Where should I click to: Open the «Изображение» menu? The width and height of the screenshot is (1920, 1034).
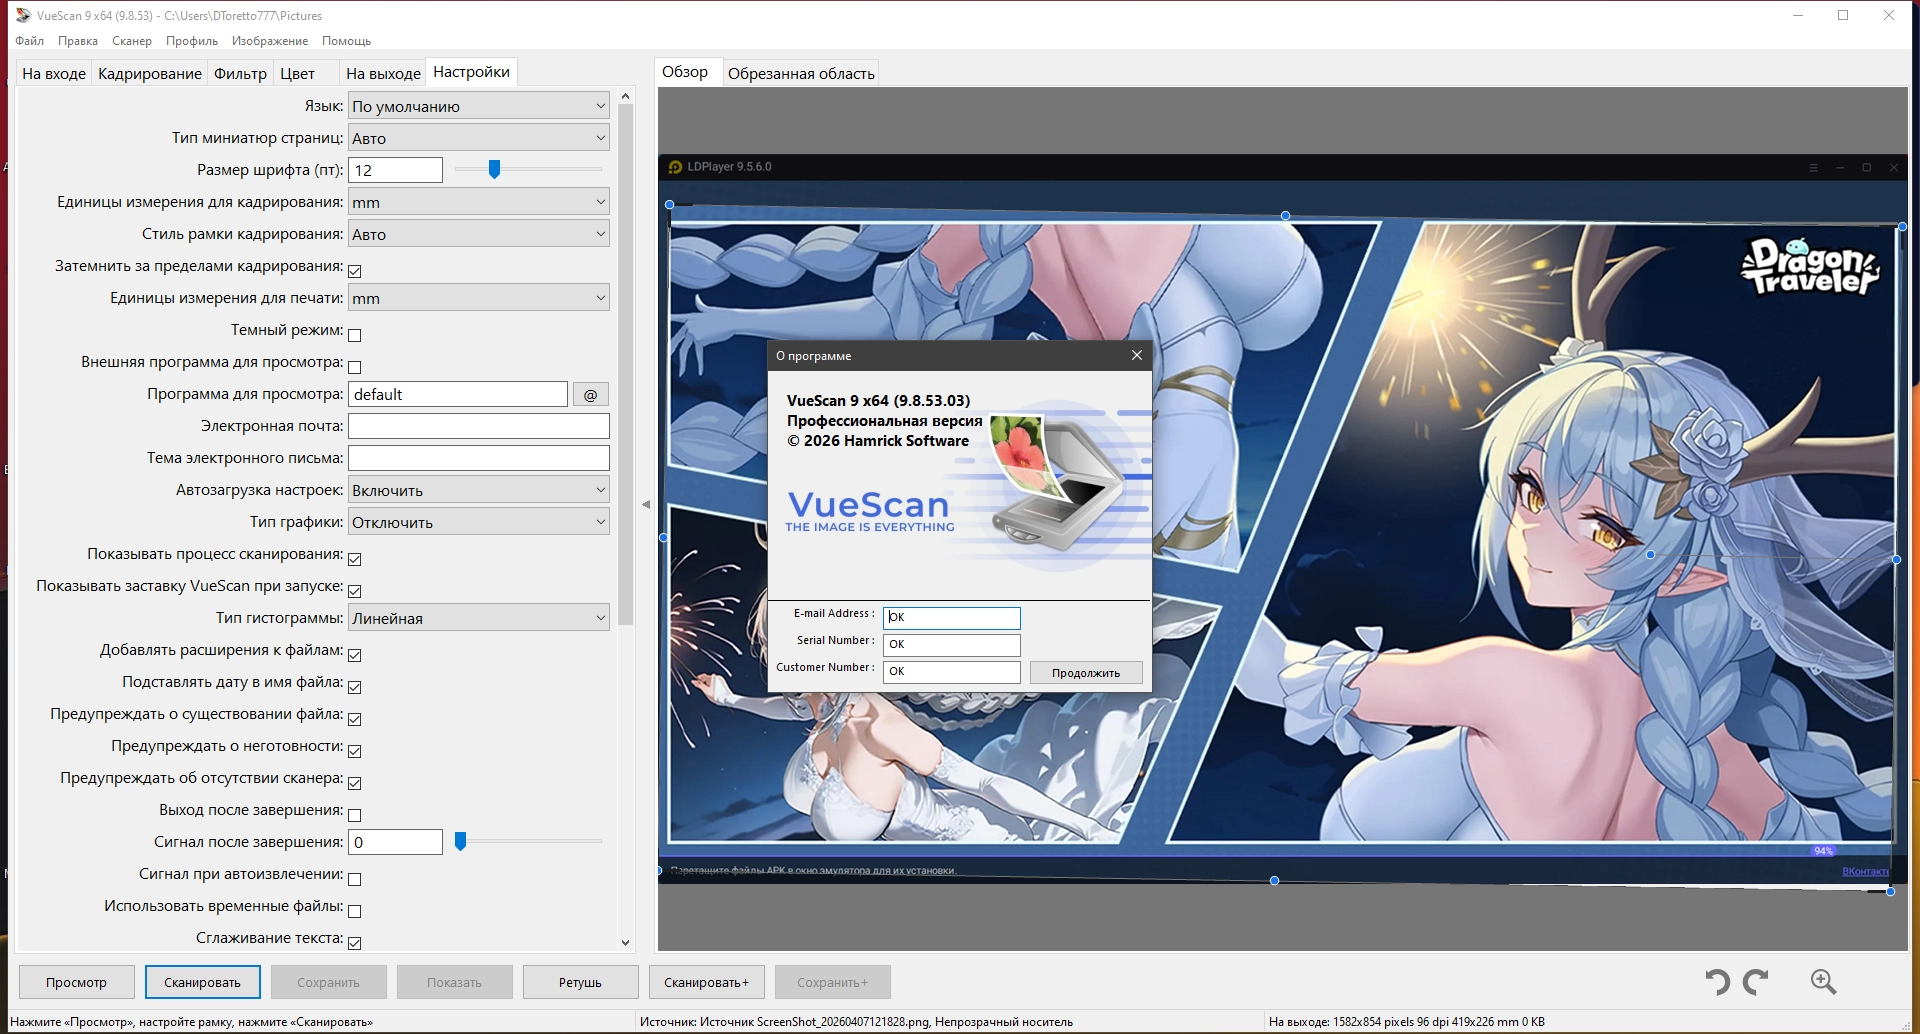270,41
